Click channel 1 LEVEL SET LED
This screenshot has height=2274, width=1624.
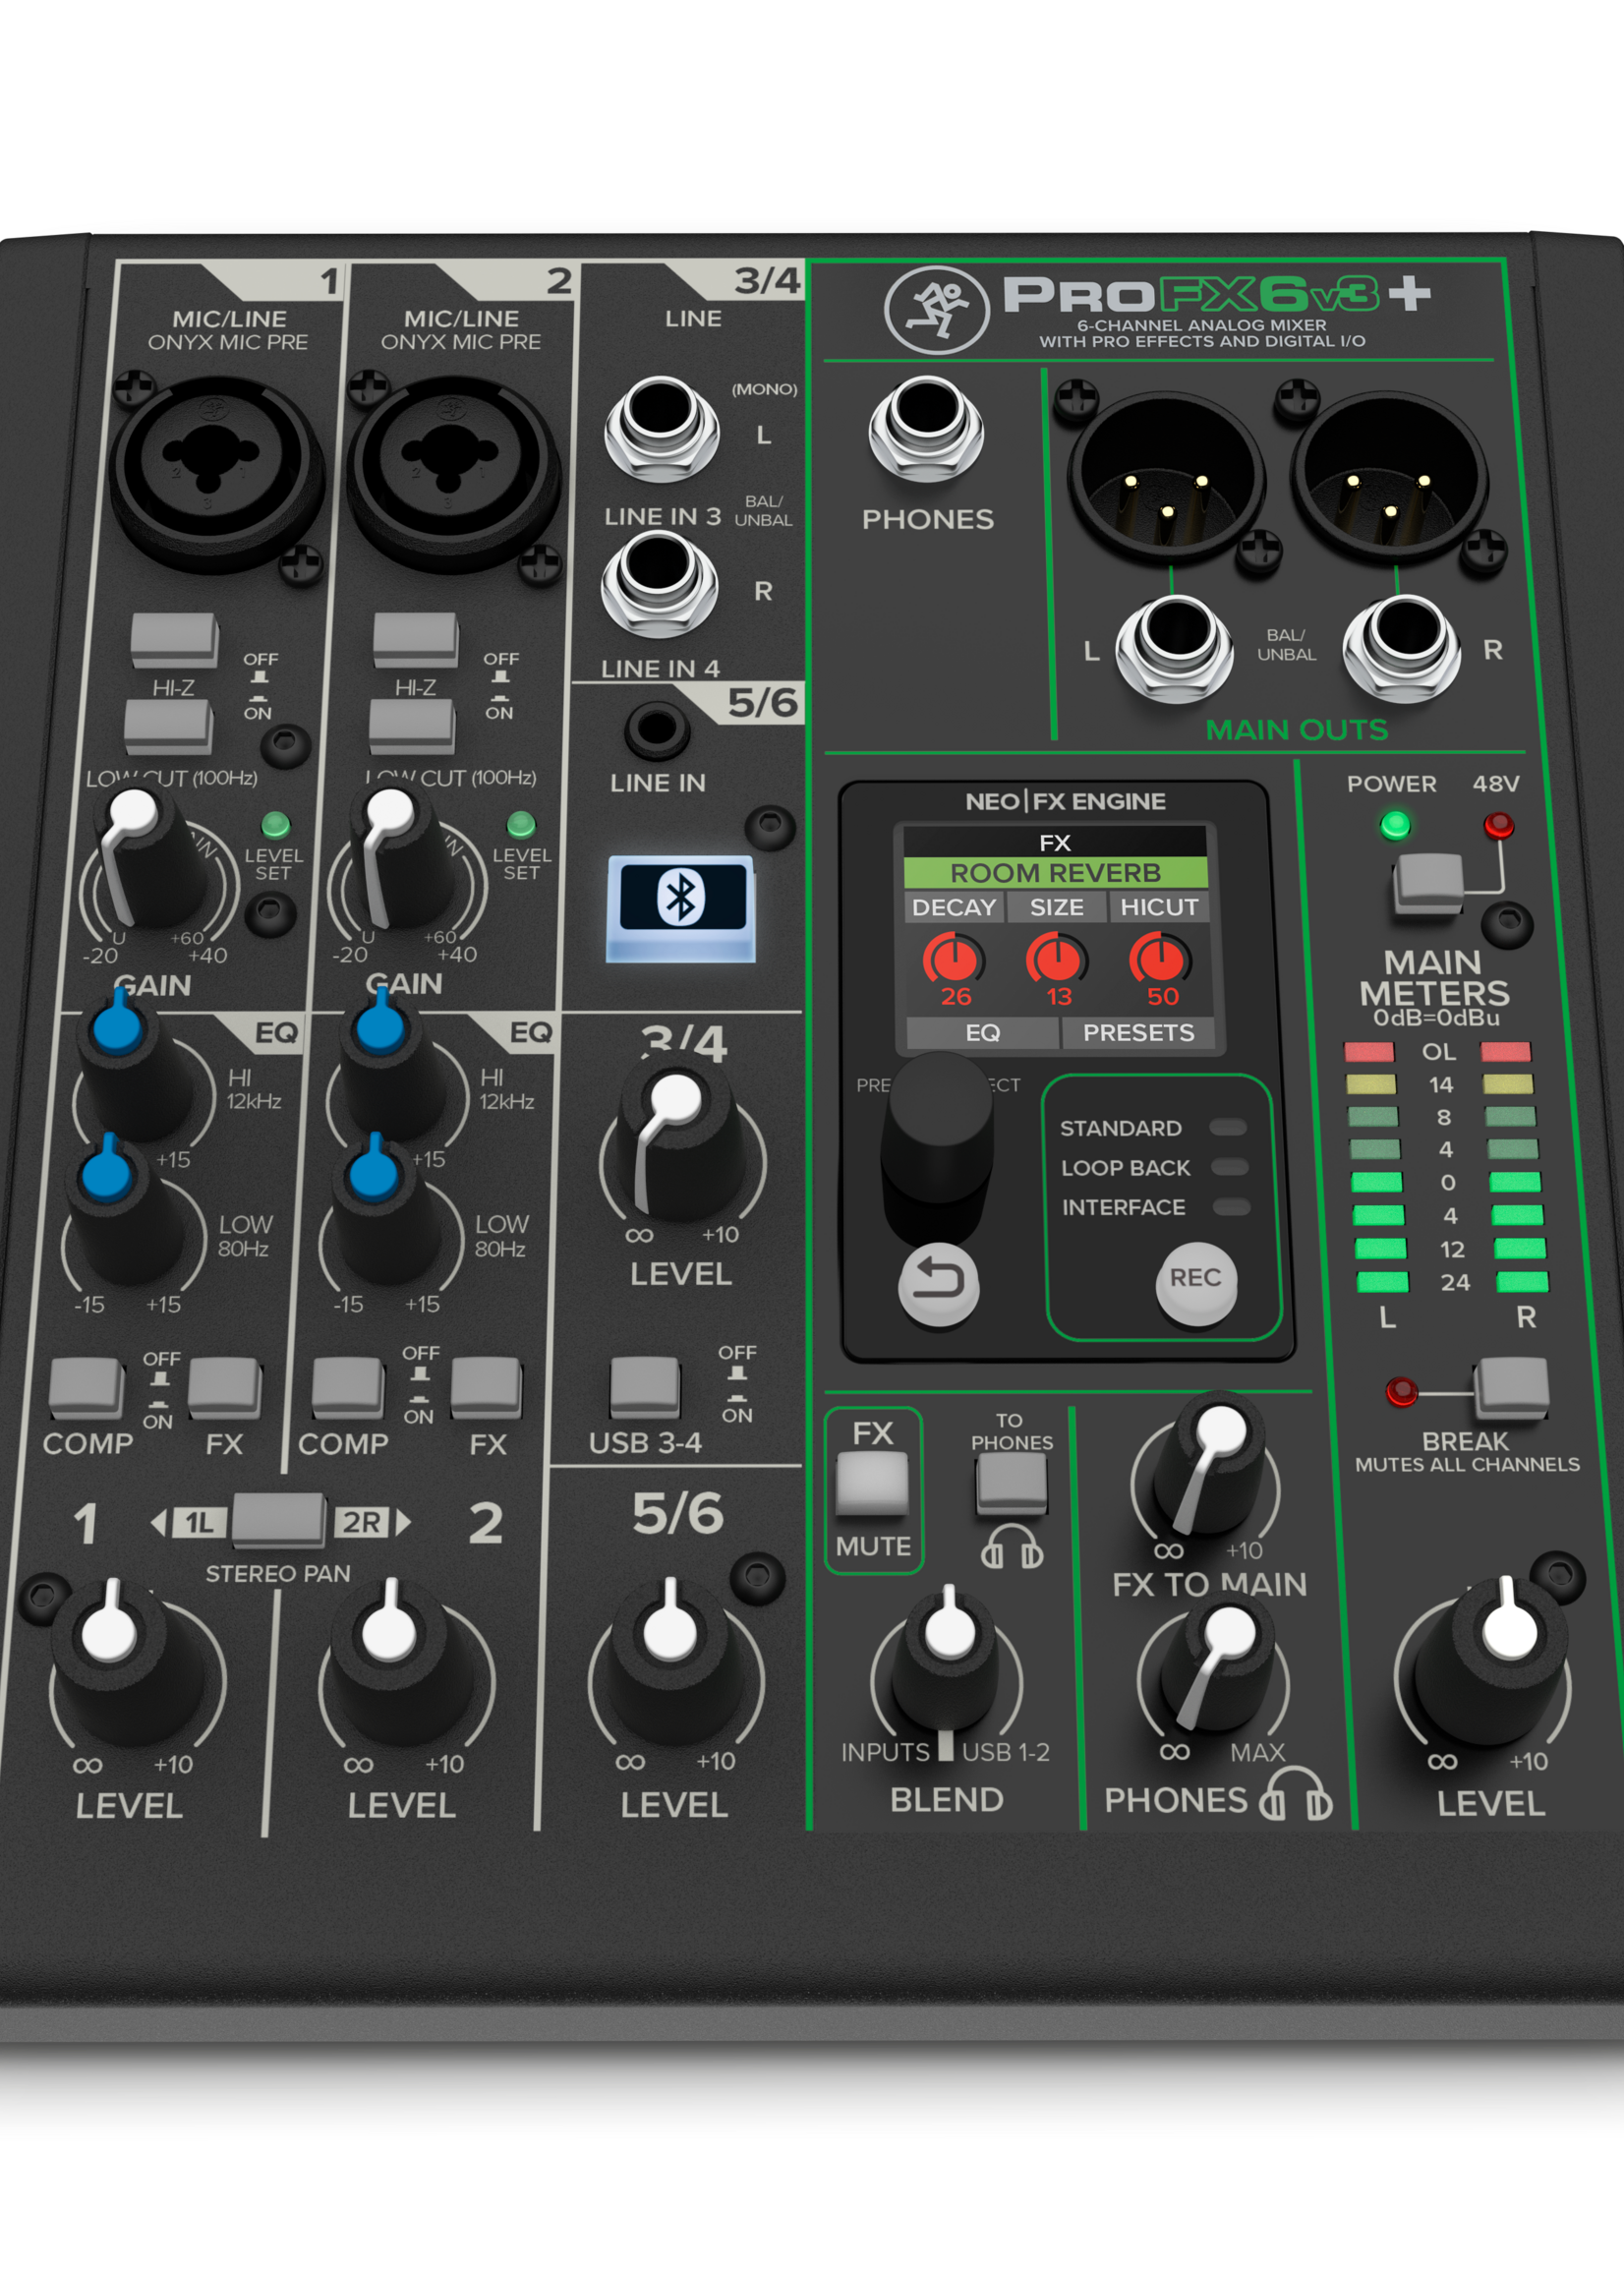275,825
